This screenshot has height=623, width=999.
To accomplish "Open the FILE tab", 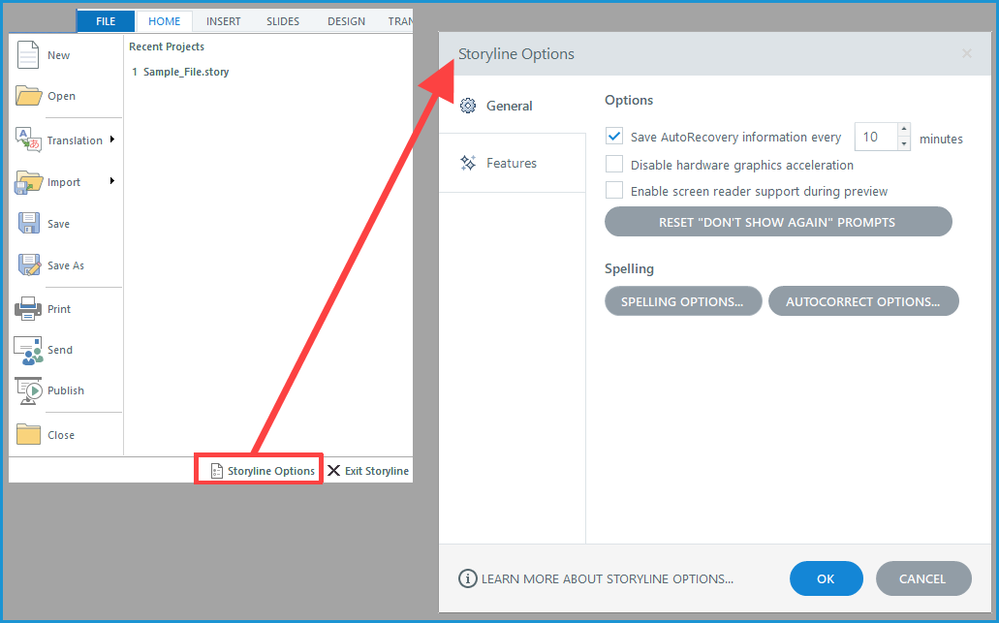I will click(x=106, y=21).
